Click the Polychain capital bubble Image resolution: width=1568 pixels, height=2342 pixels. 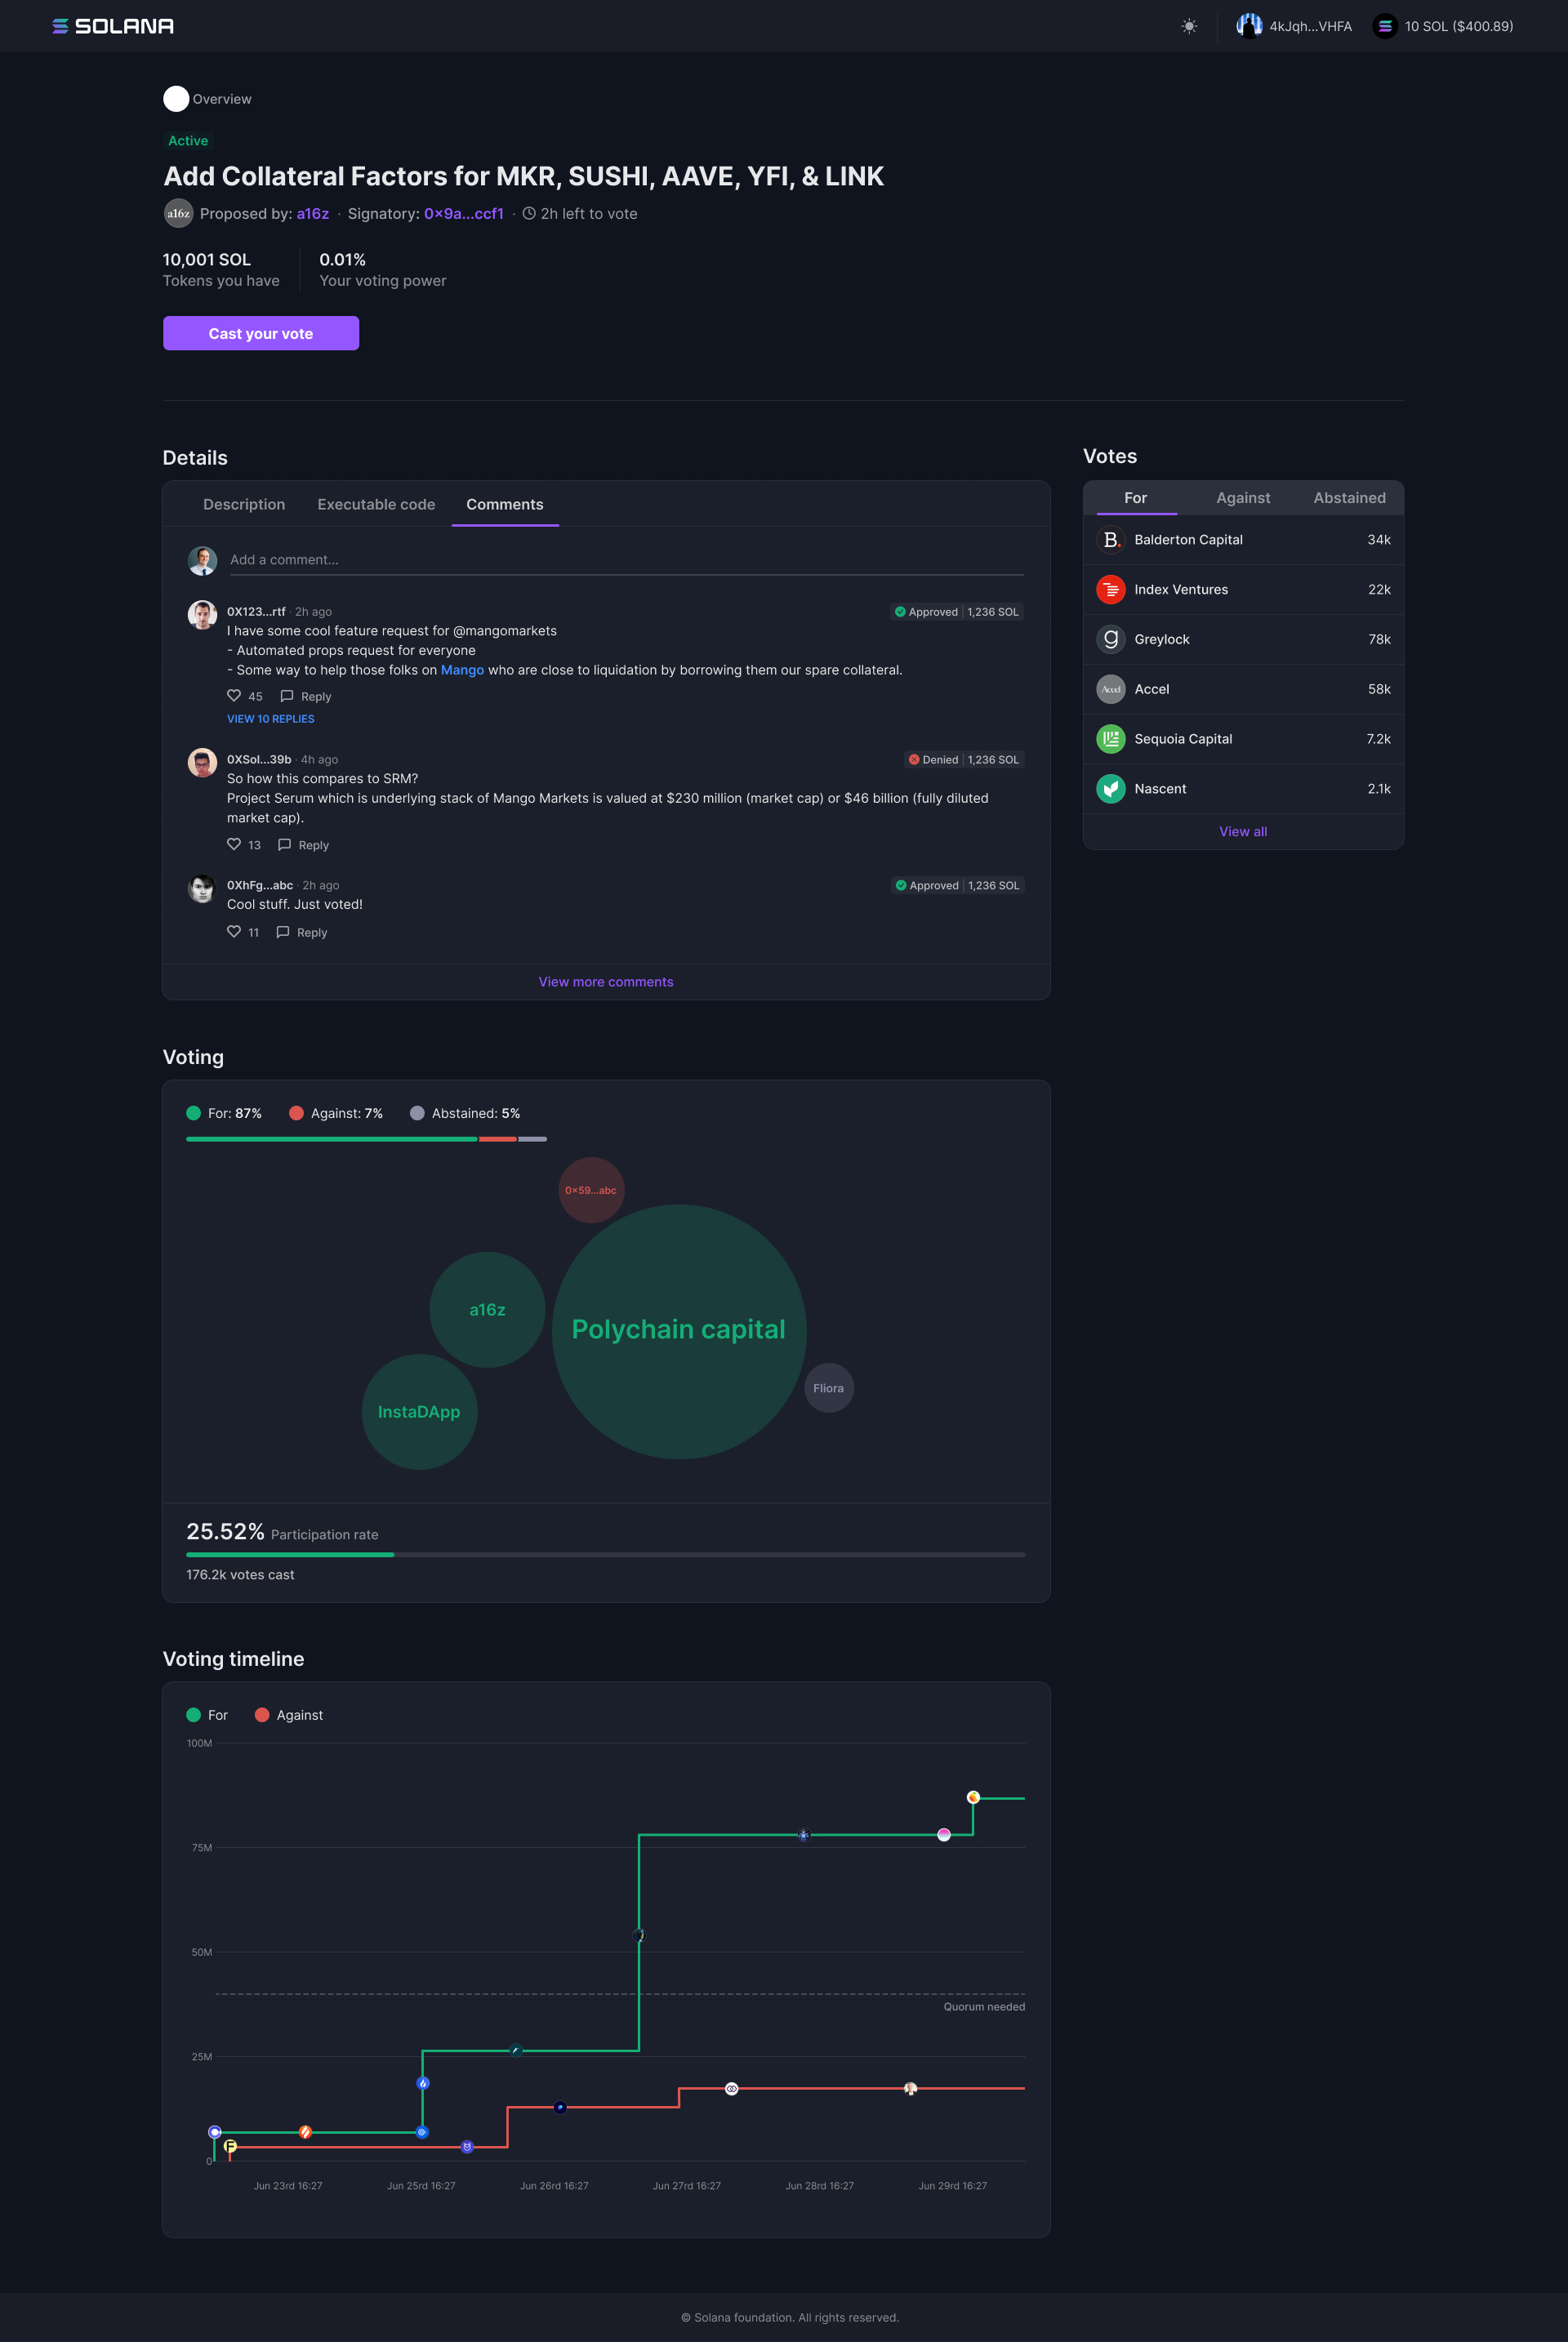click(x=679, y=1331)
